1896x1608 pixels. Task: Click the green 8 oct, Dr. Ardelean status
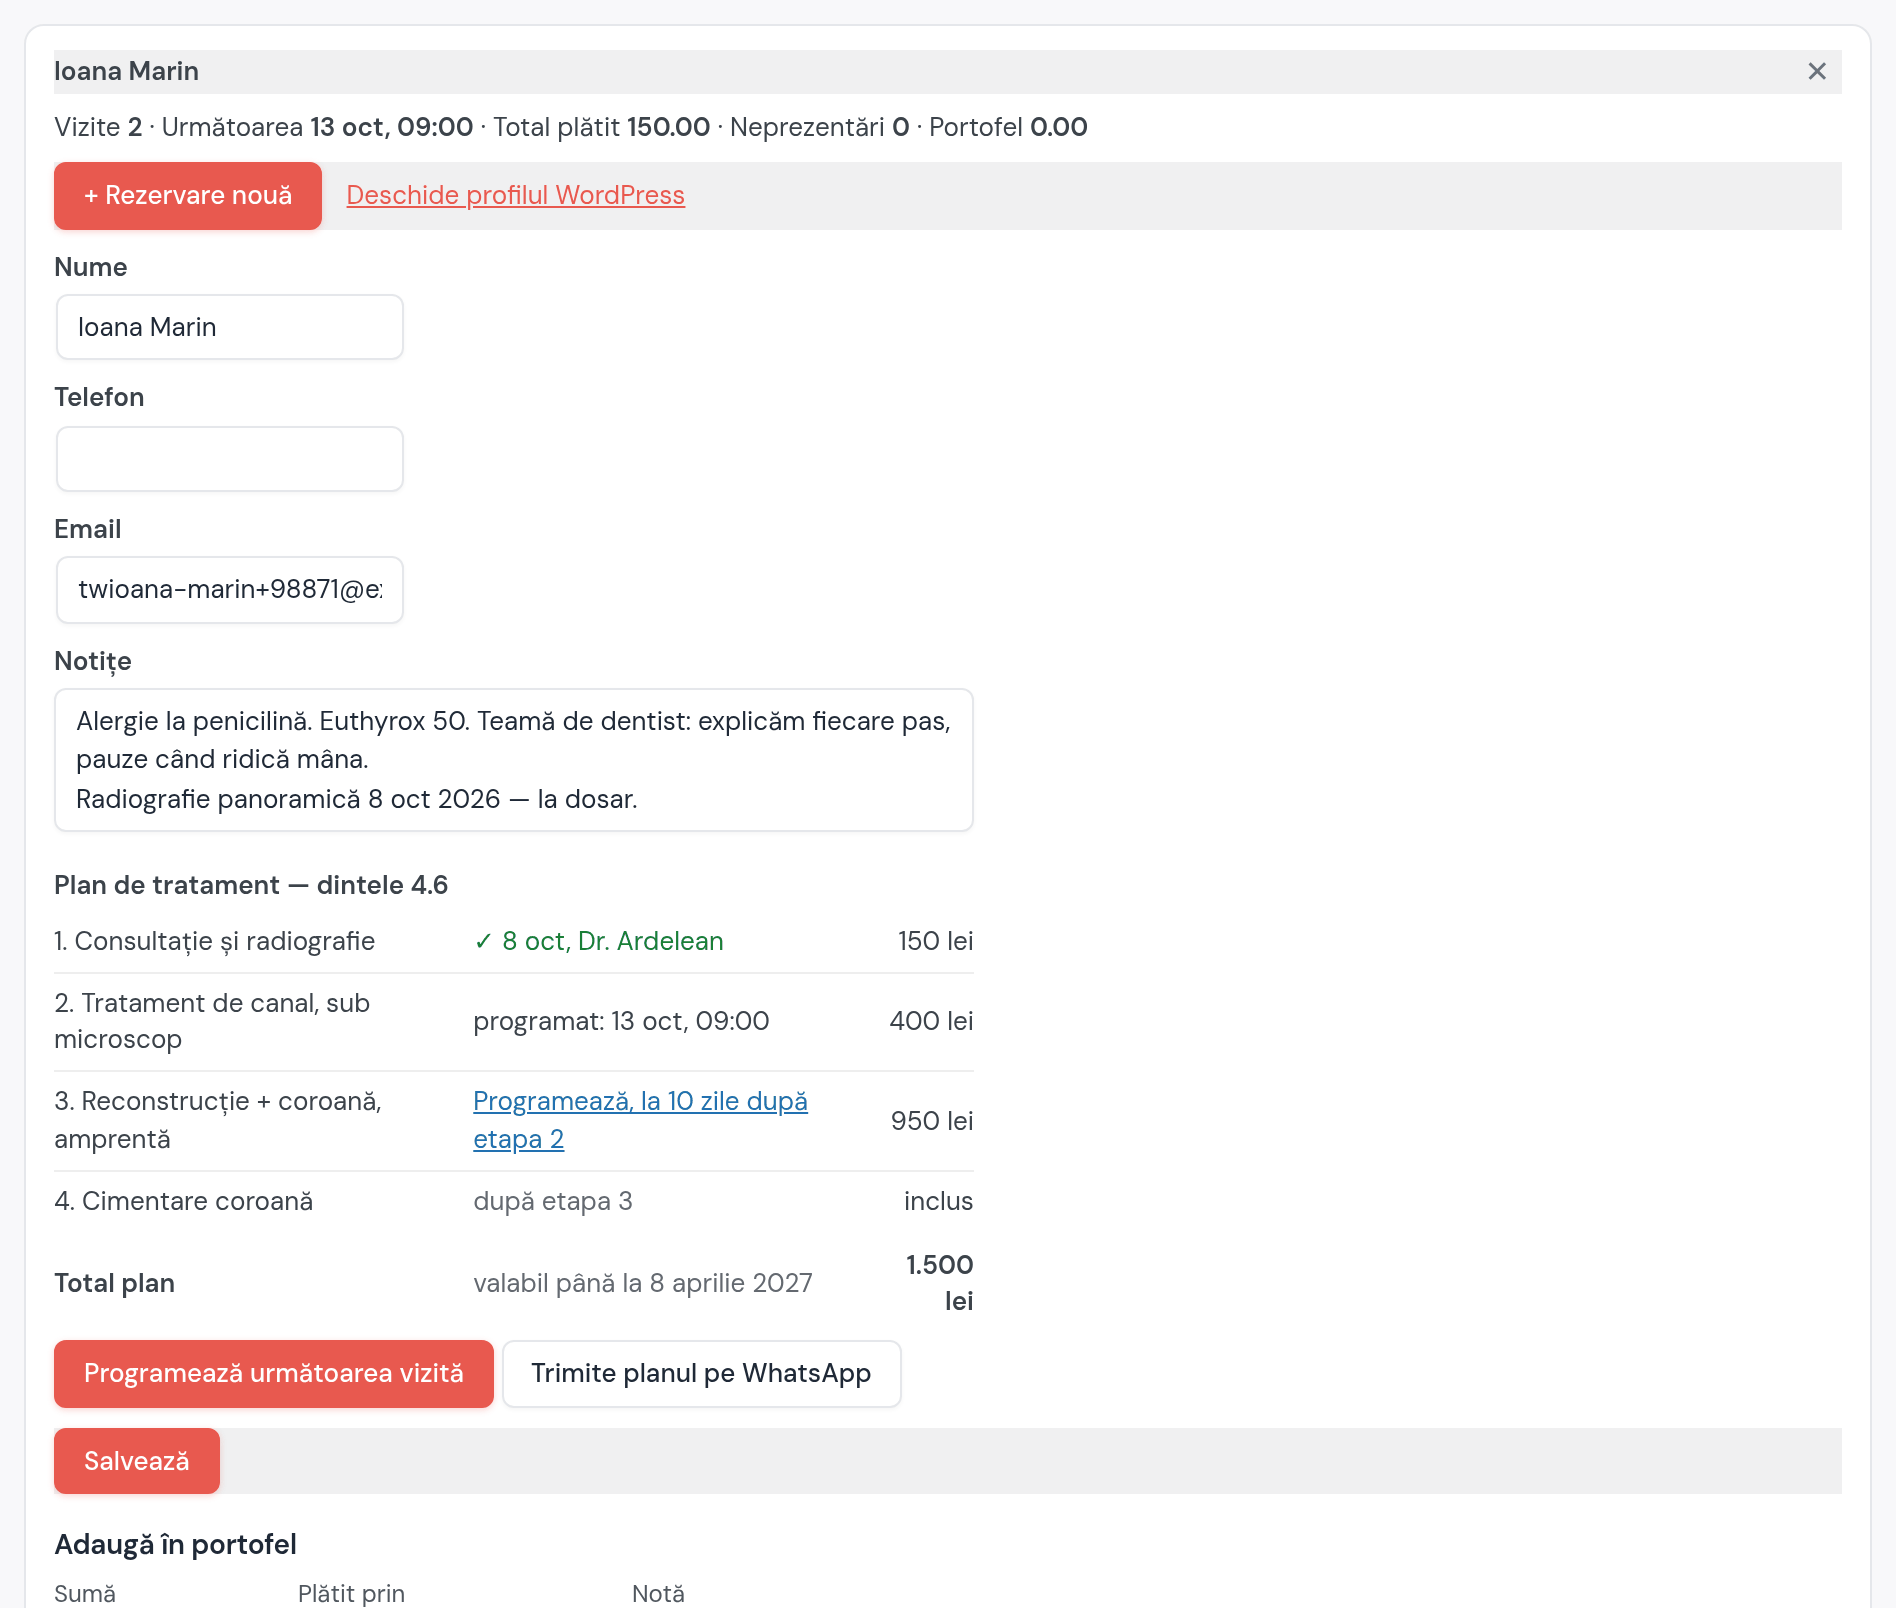598,941
